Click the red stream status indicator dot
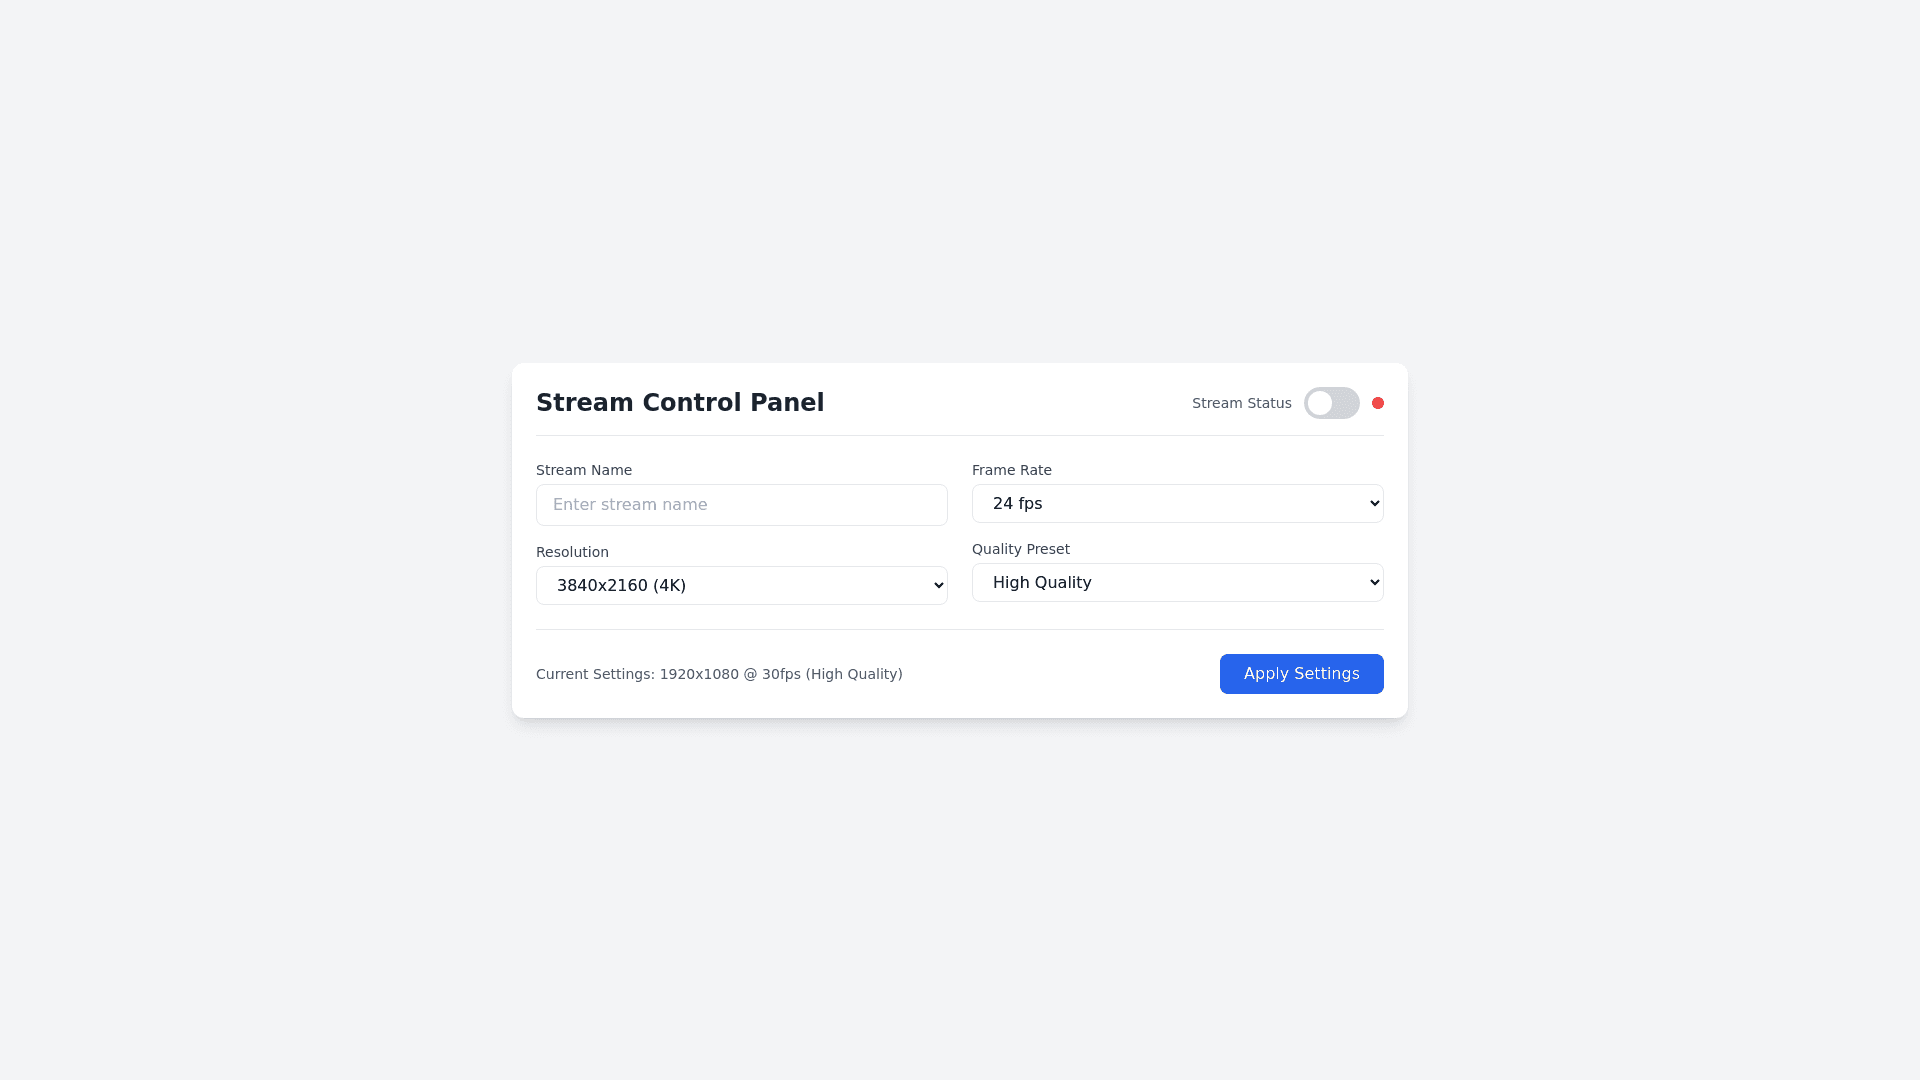The width and height of the screenshot is (1920, 1080). pyautogui.click(x=1378, y=403)
